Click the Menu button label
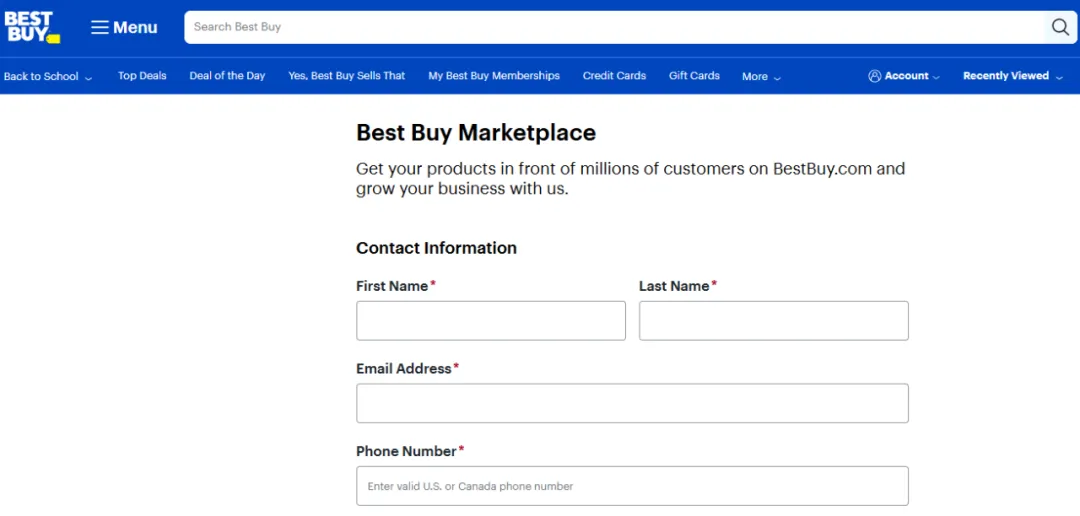 [135, 27]
